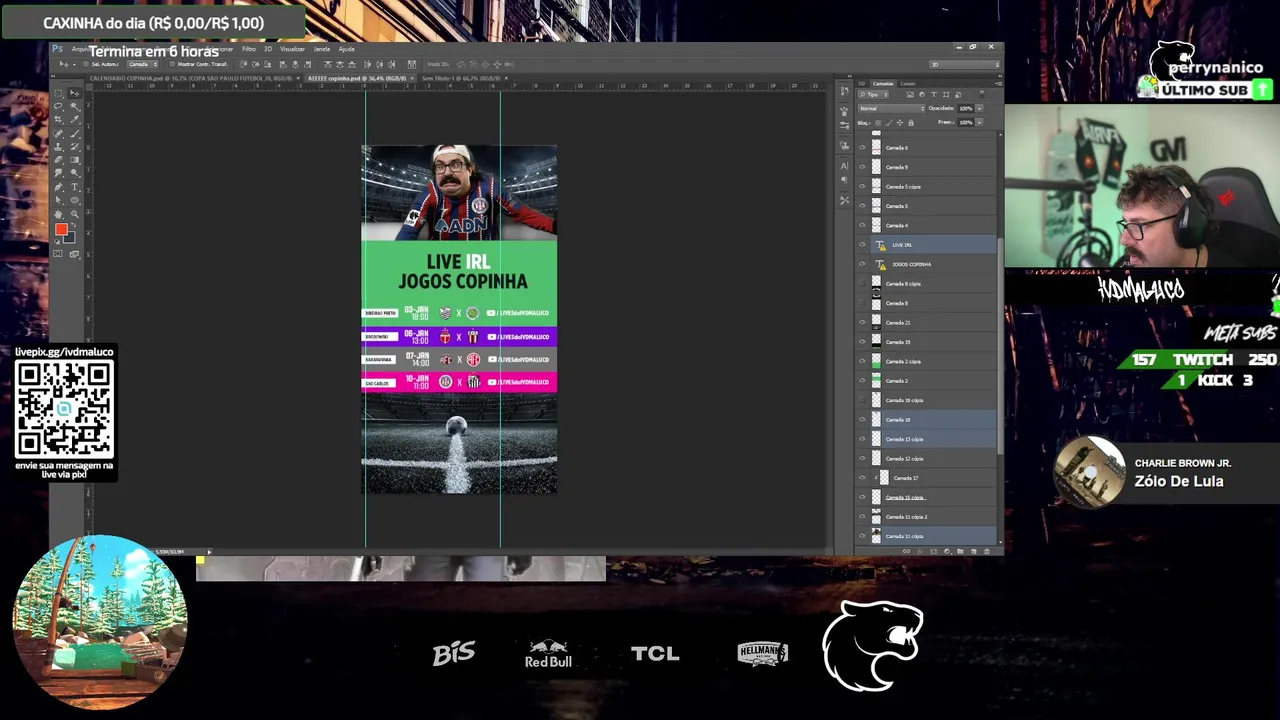Hide the JOGOS COPINHA text layer

863,264
